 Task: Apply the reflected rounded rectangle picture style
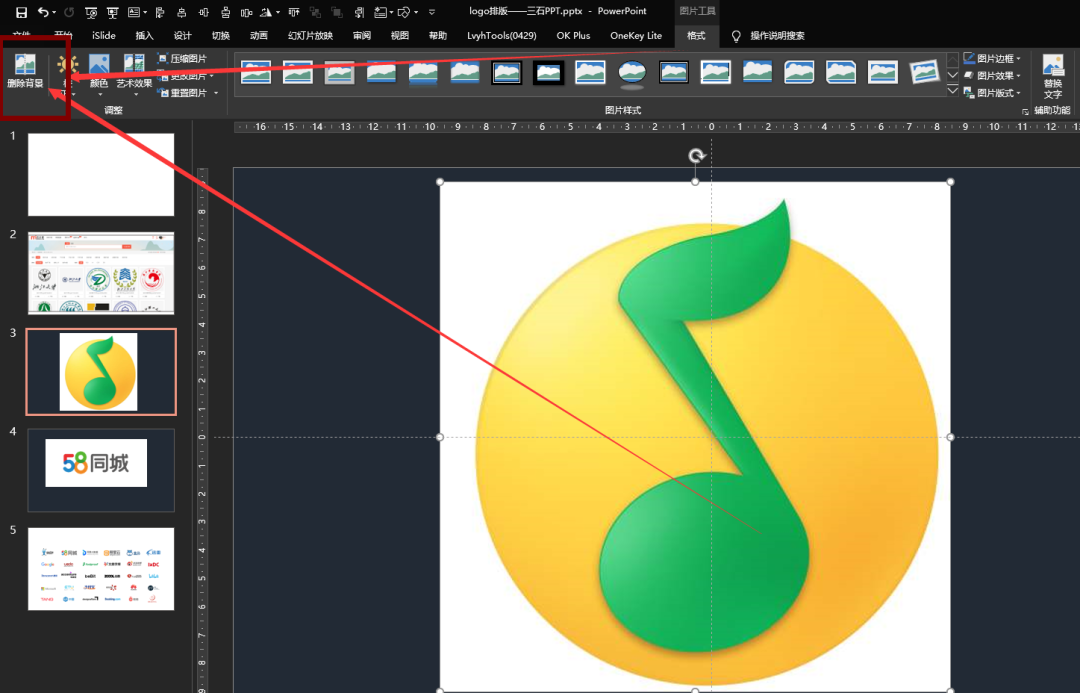(x=423, y=72)
